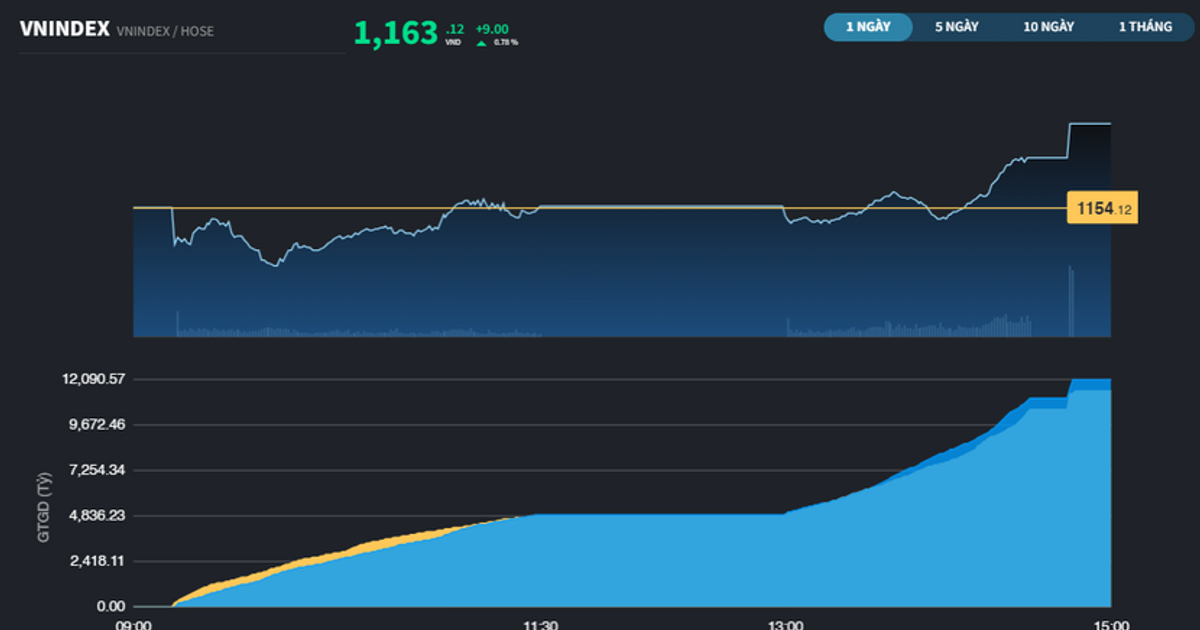Click the GTGD (TỶ) axis title

point(44,506)
